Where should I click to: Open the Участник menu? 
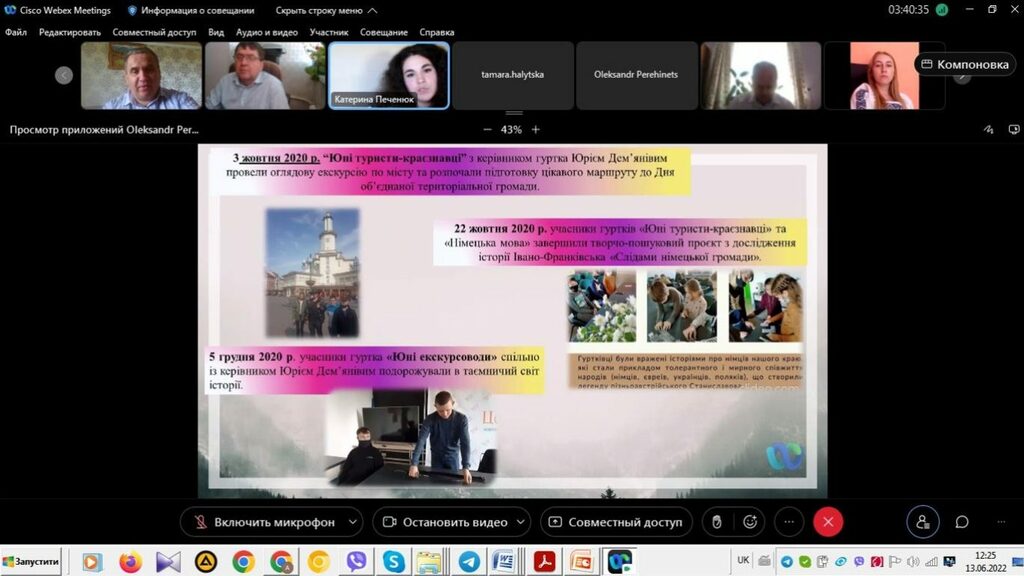click(x=329, y=32)
